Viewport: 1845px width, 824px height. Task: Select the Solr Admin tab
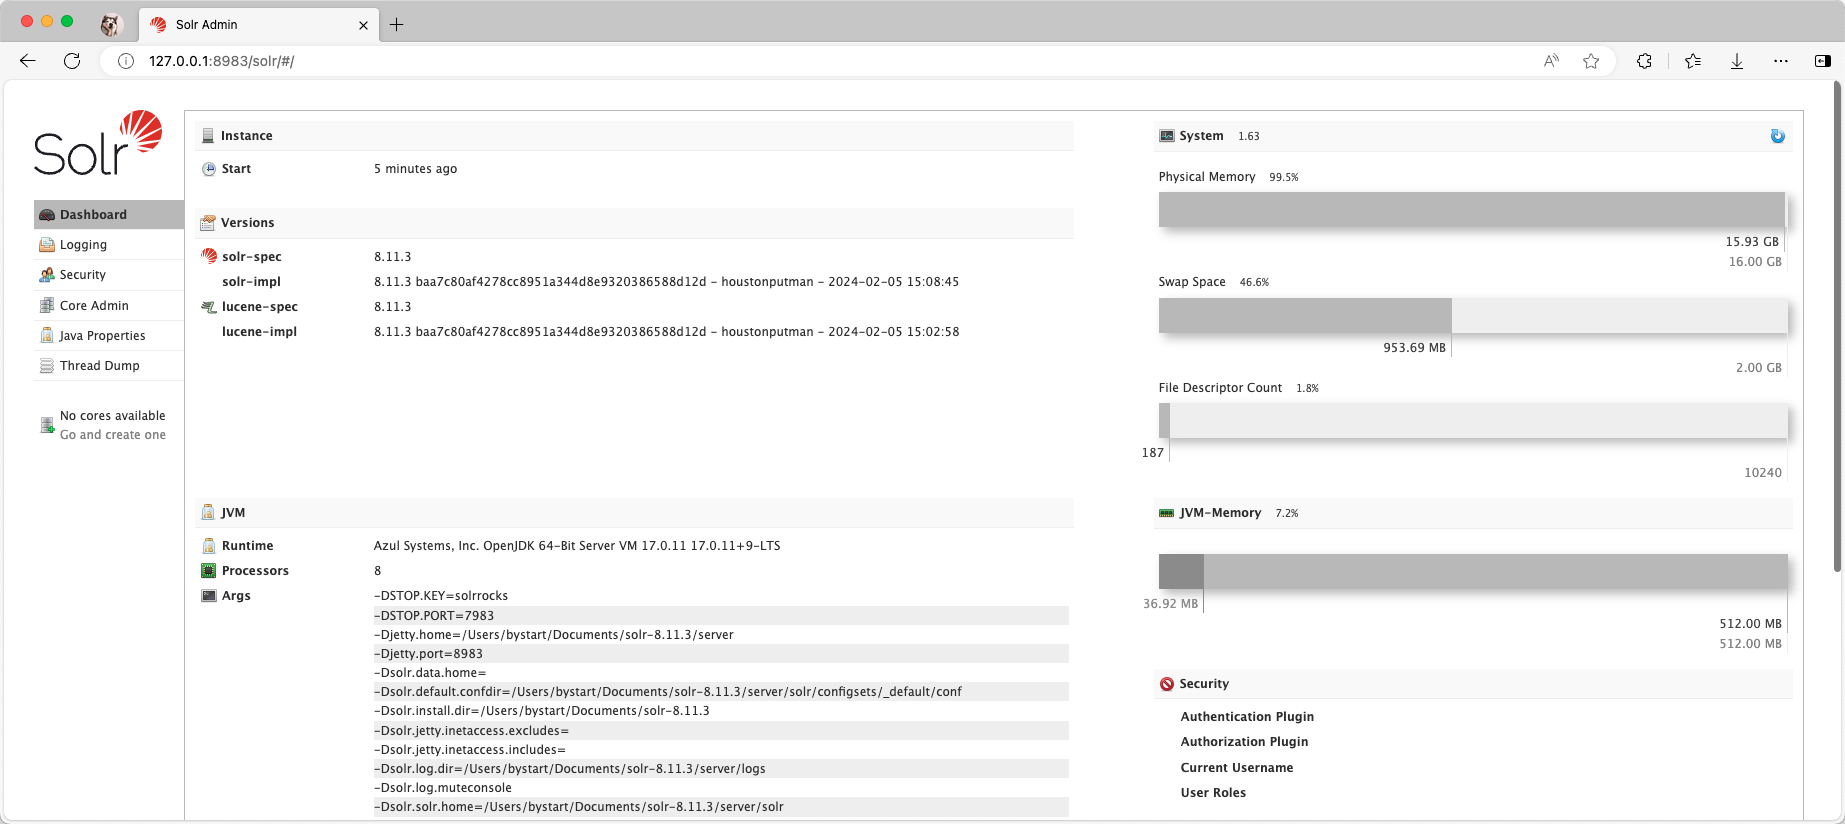pyautogui.click(x=259, y=25)
